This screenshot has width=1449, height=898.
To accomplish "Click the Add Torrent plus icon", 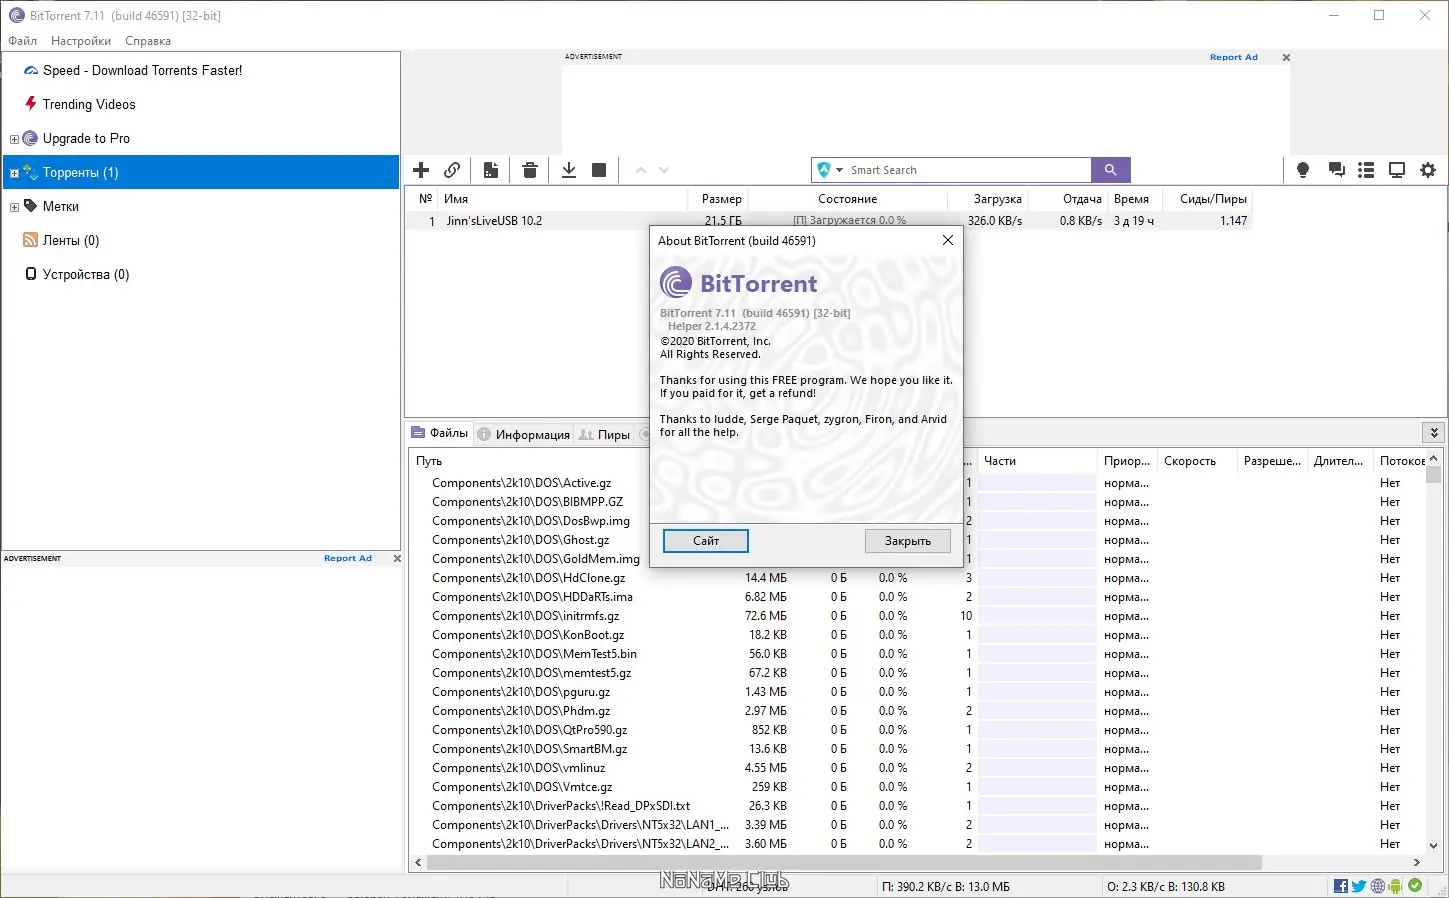I will [421, 170].
